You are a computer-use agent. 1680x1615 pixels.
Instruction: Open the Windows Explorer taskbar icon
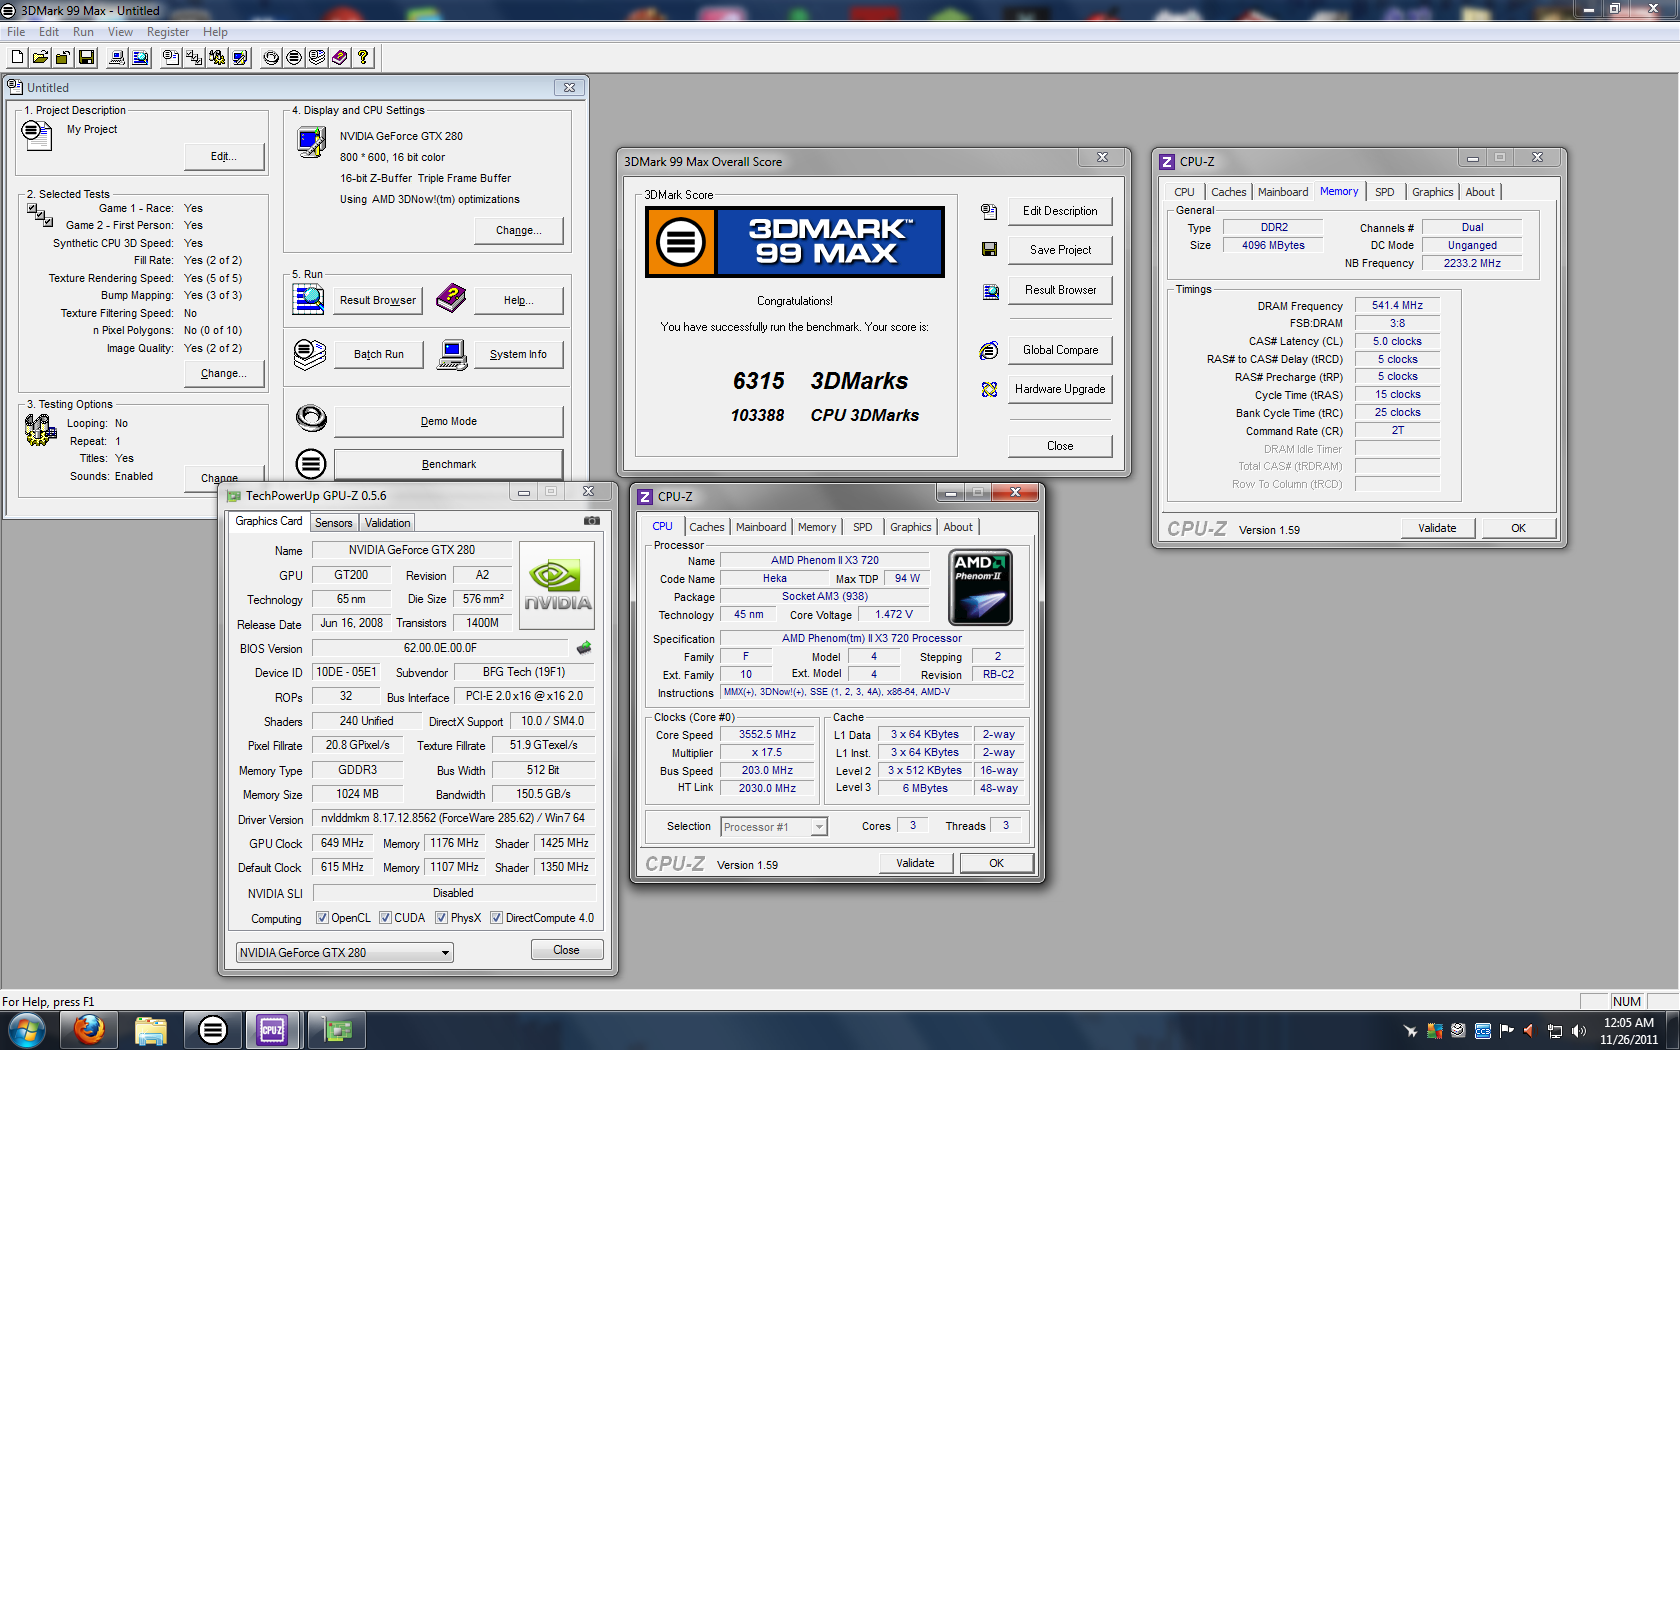150,1030
